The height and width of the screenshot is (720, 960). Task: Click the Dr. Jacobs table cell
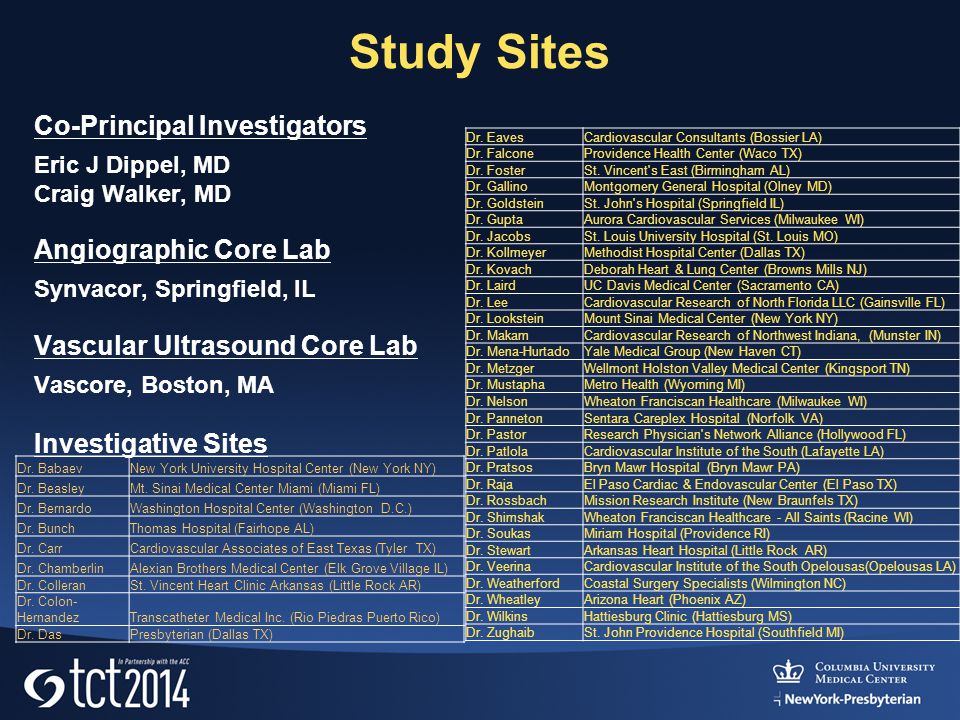click(x=524, y=236)
